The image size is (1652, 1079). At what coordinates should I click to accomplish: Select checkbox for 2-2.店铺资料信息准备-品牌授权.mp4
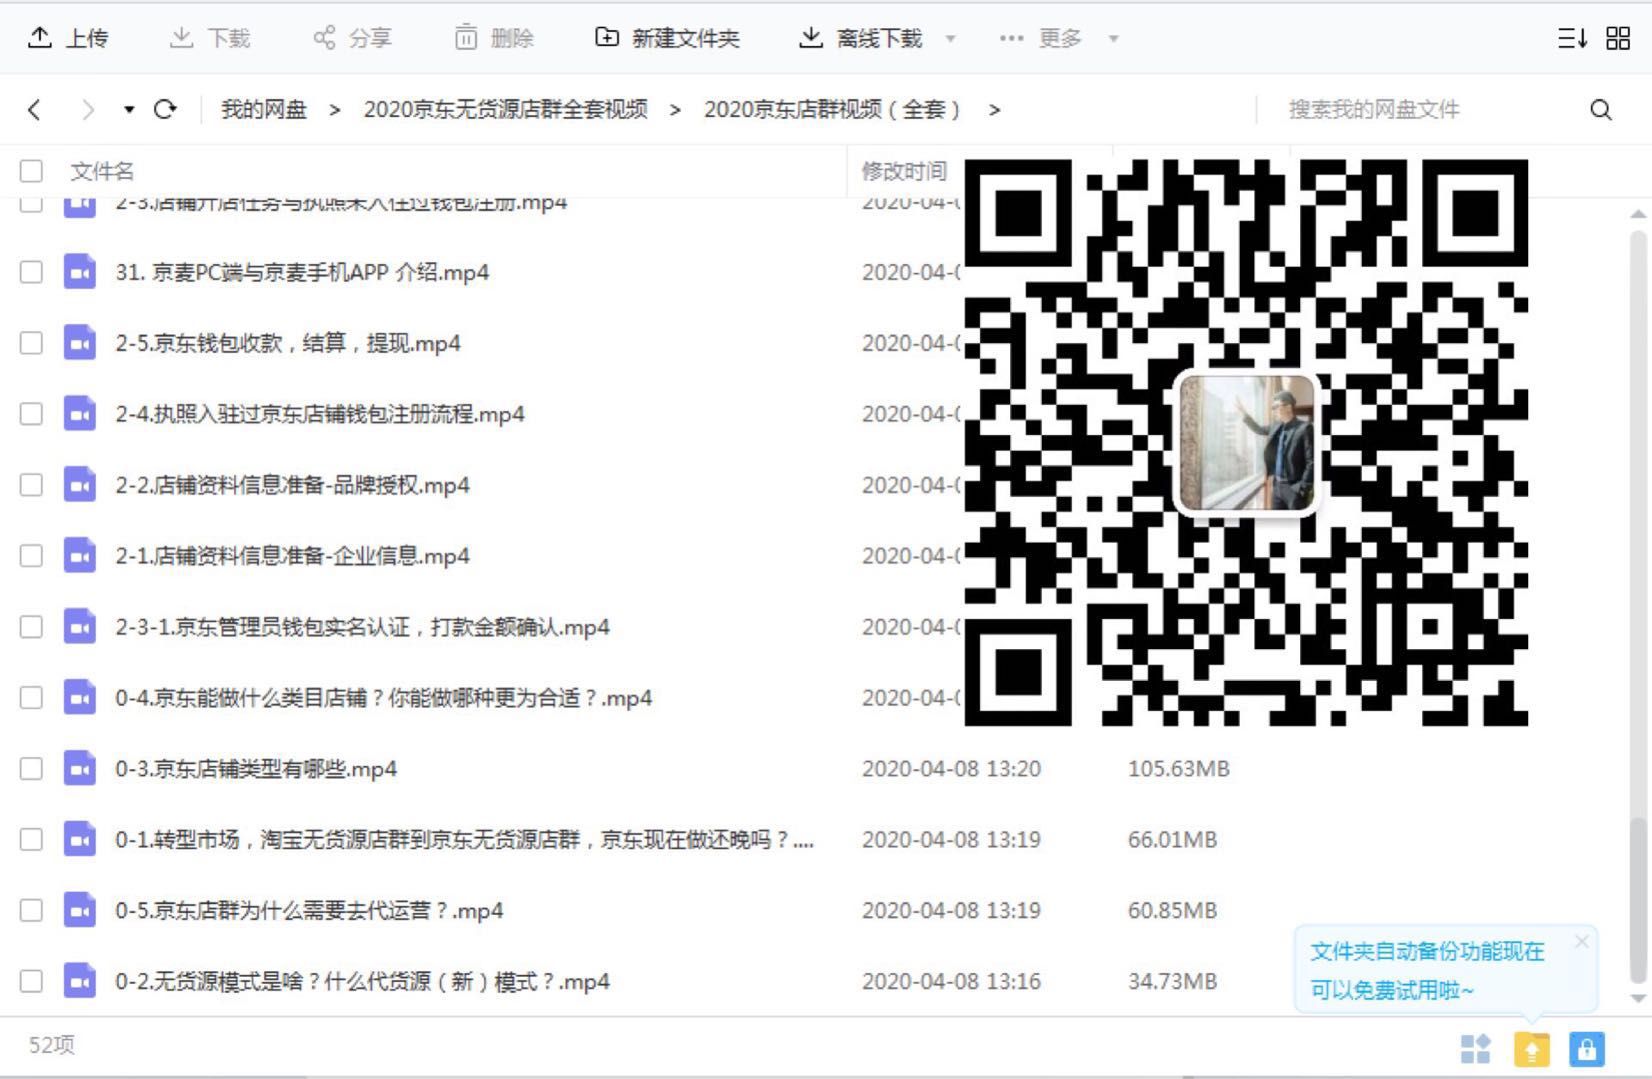click(x=32, y=485)
